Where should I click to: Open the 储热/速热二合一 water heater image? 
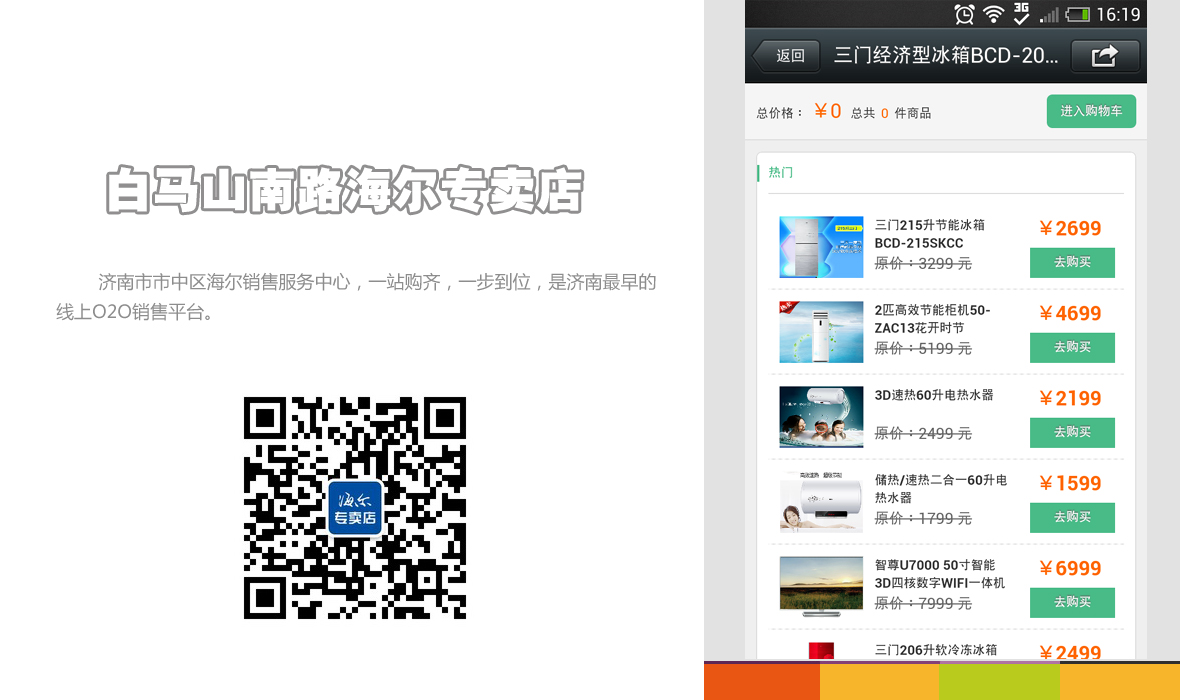[821, 502]
